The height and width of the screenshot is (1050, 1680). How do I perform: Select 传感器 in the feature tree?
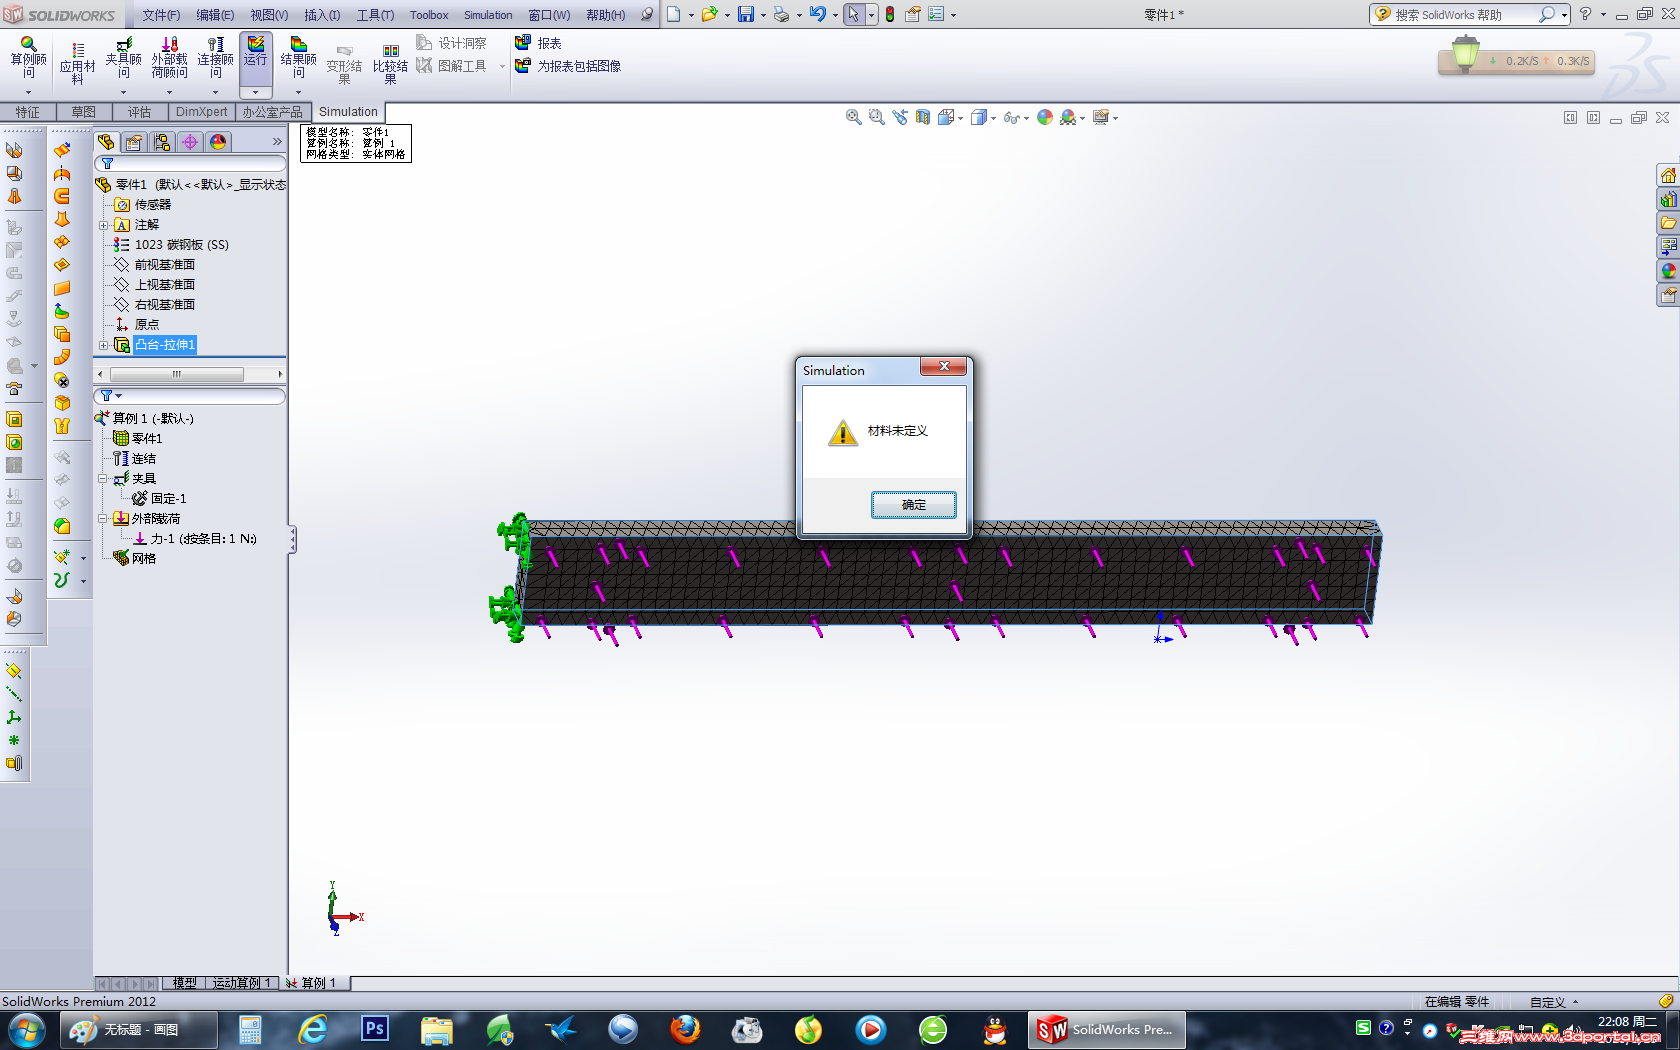point(142,205)
